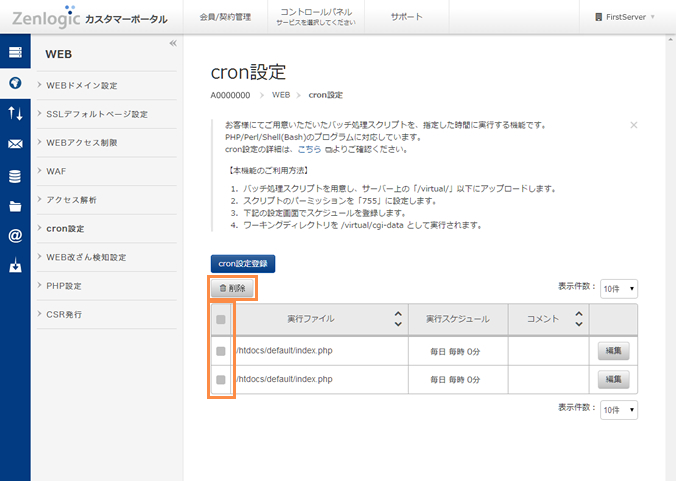Click the @ icon in sidebar
The image size is (676, 481).
click(15, 237)
